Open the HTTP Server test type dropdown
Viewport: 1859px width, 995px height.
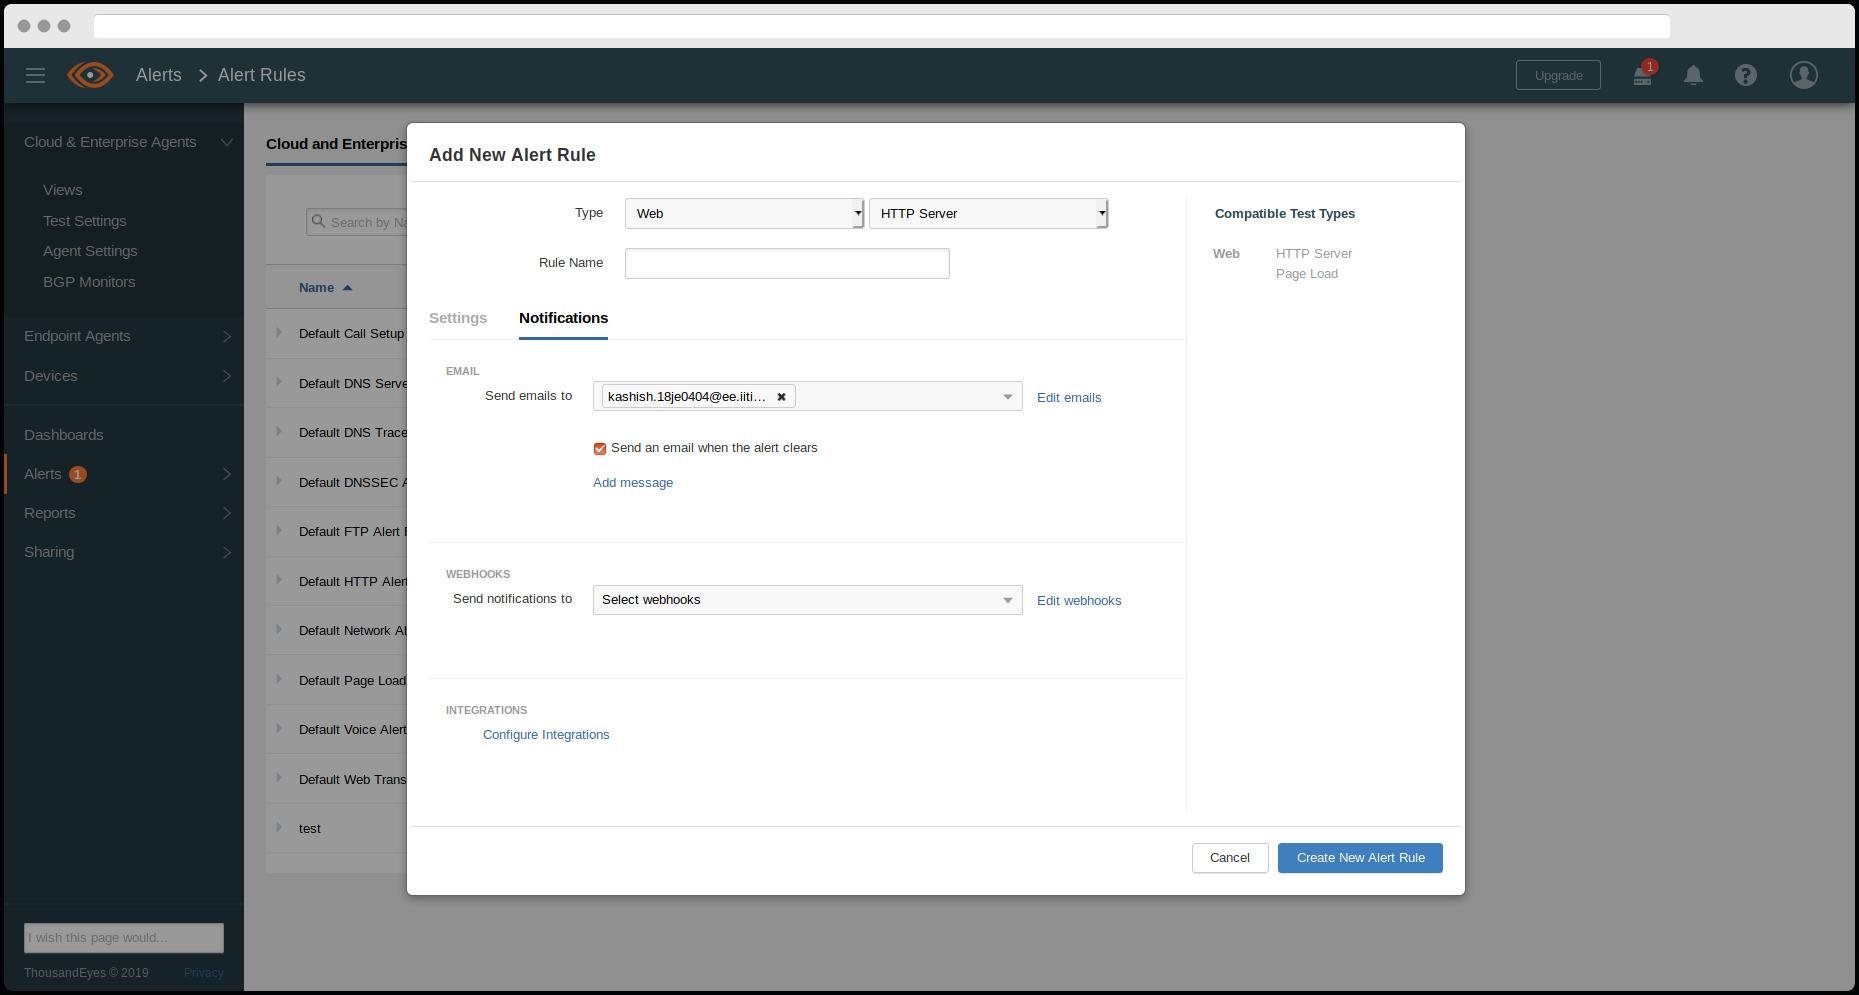tap(988, 214)
